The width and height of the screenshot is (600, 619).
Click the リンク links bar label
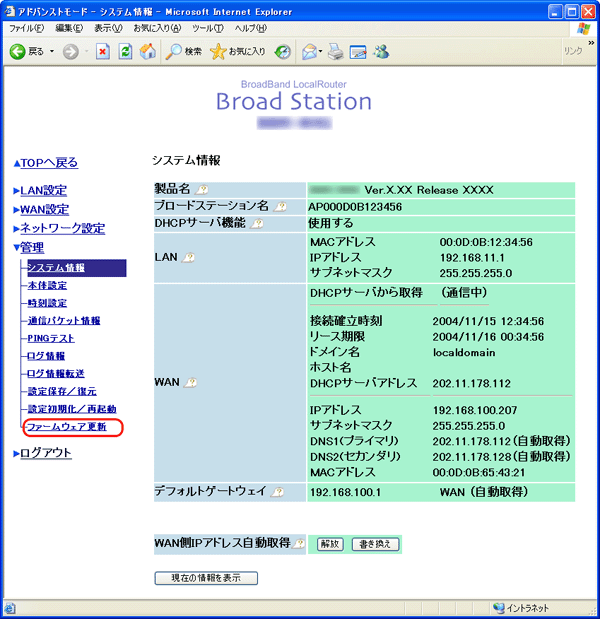pyautogui.click(x=573, y=51)
